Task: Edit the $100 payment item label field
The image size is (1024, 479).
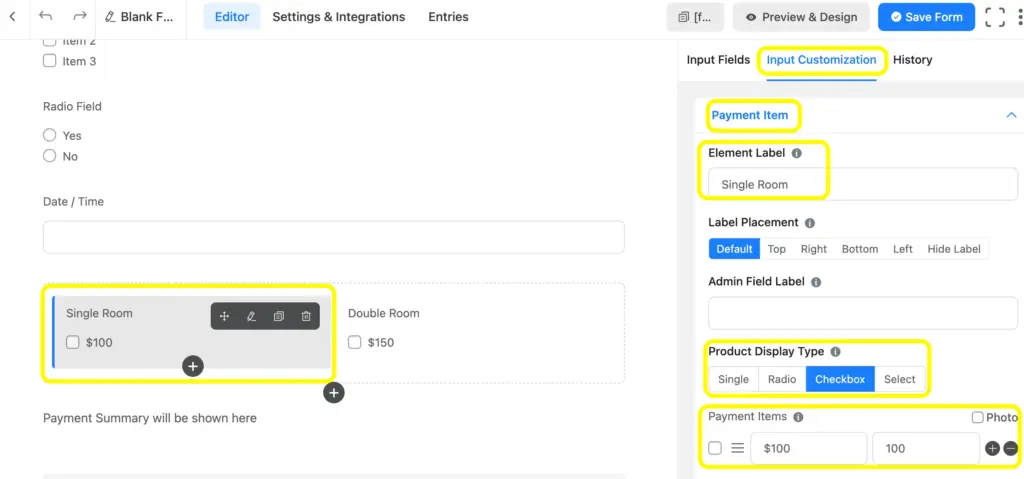Action: [x=808, y=448]
